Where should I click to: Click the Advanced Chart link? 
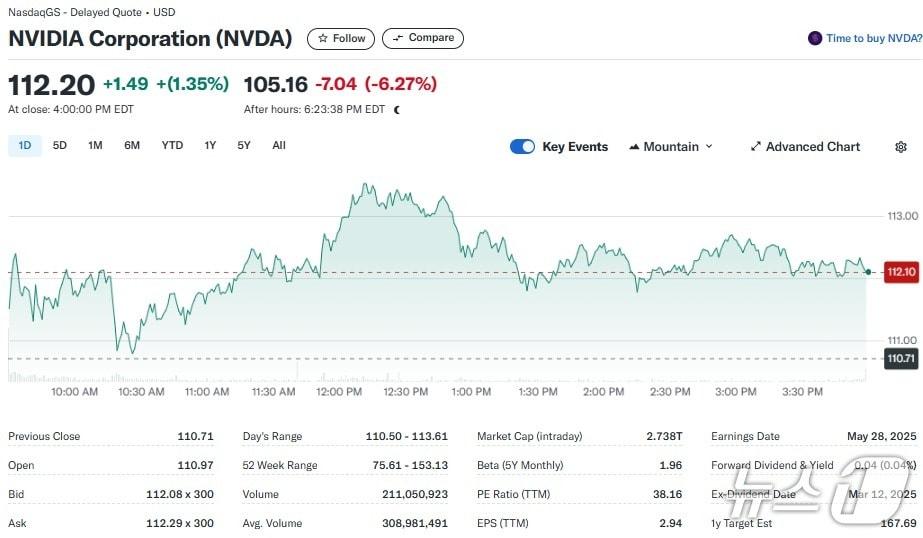(812, 147)
